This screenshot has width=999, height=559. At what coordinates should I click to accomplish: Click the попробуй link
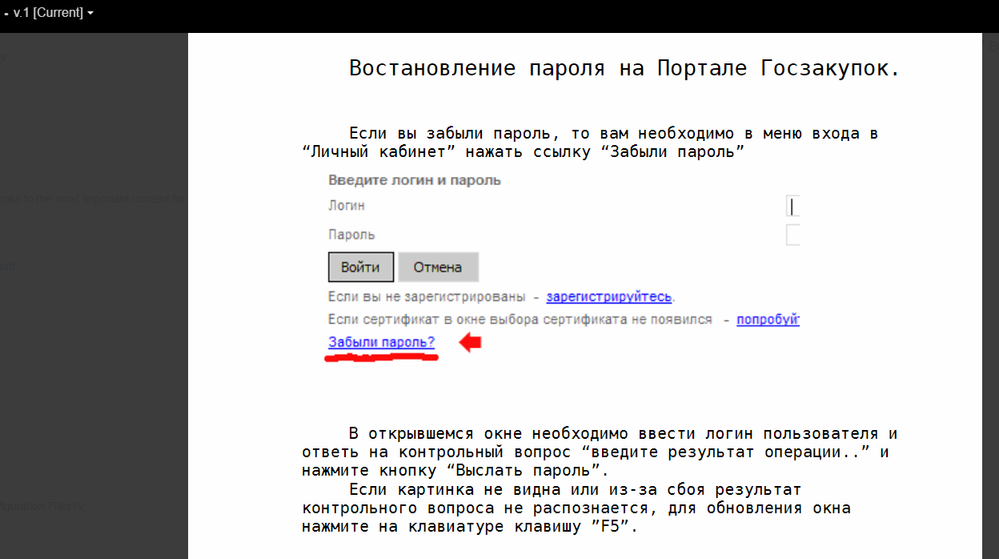(x=768, y=319)
